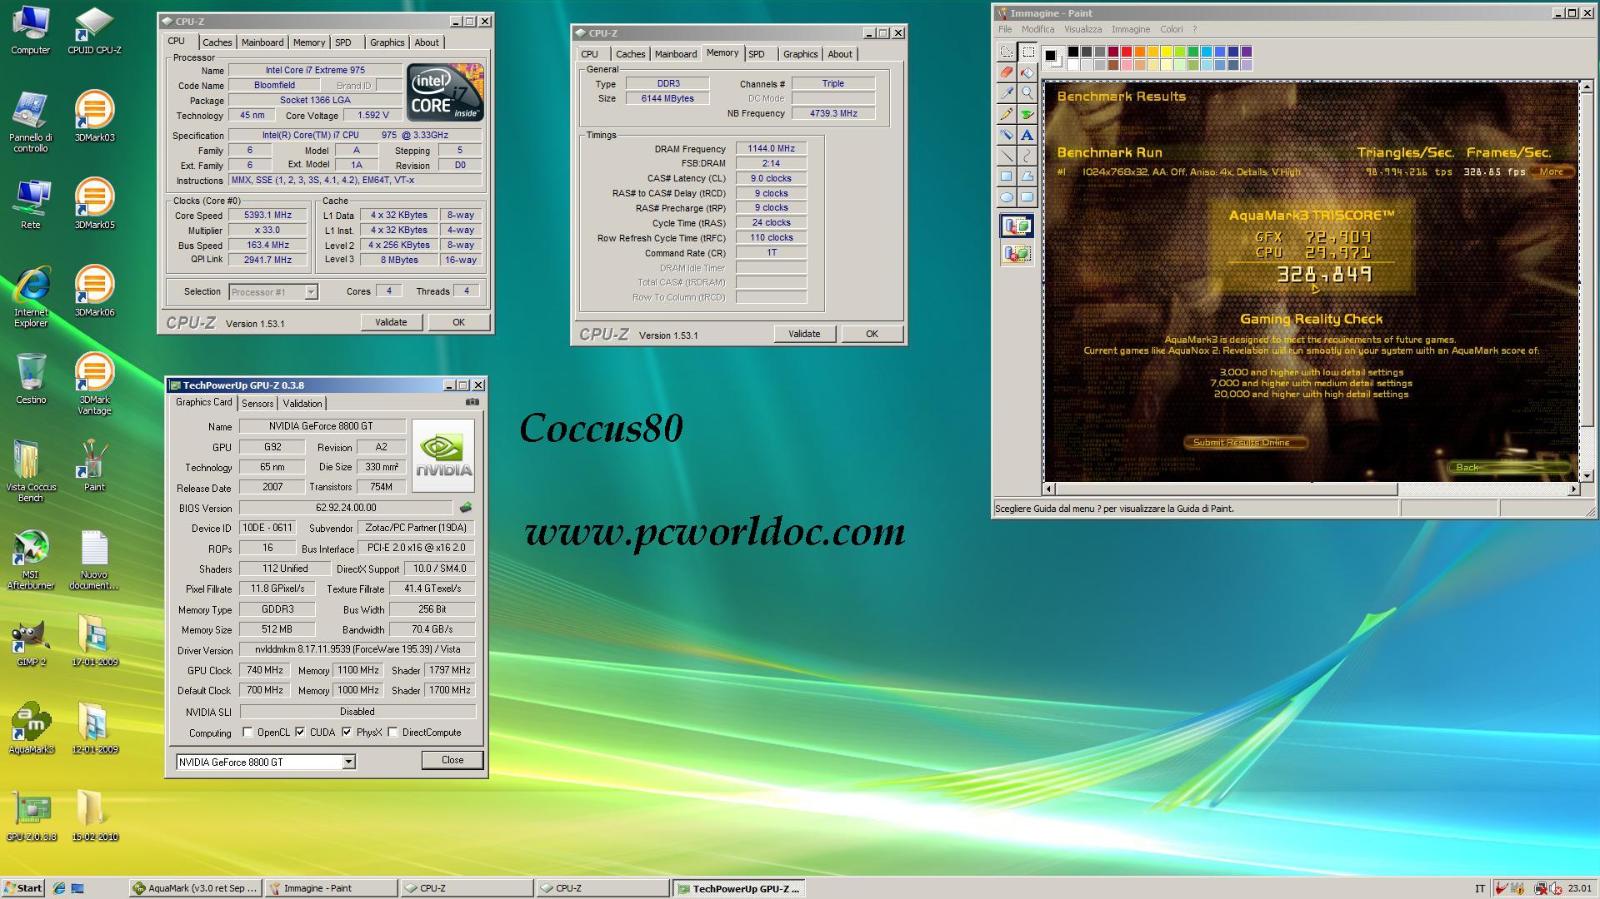Pick the red color swatch in Paint

click(1126, 51)
